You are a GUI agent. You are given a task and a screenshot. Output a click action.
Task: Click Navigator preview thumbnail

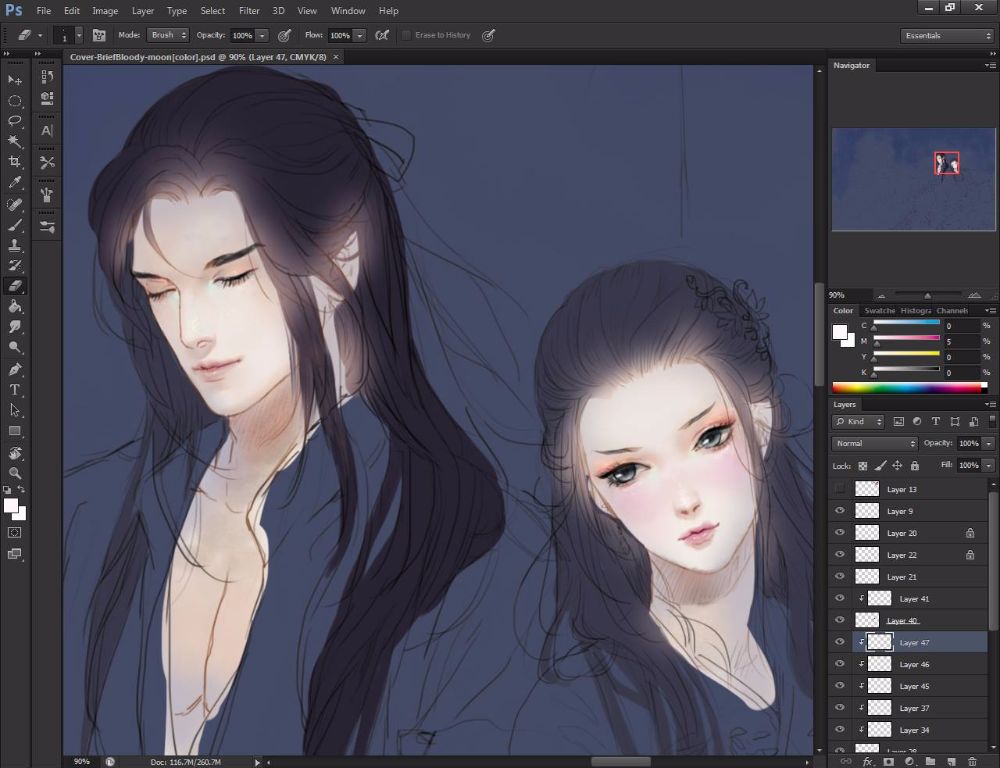click(x=913, y=179)
